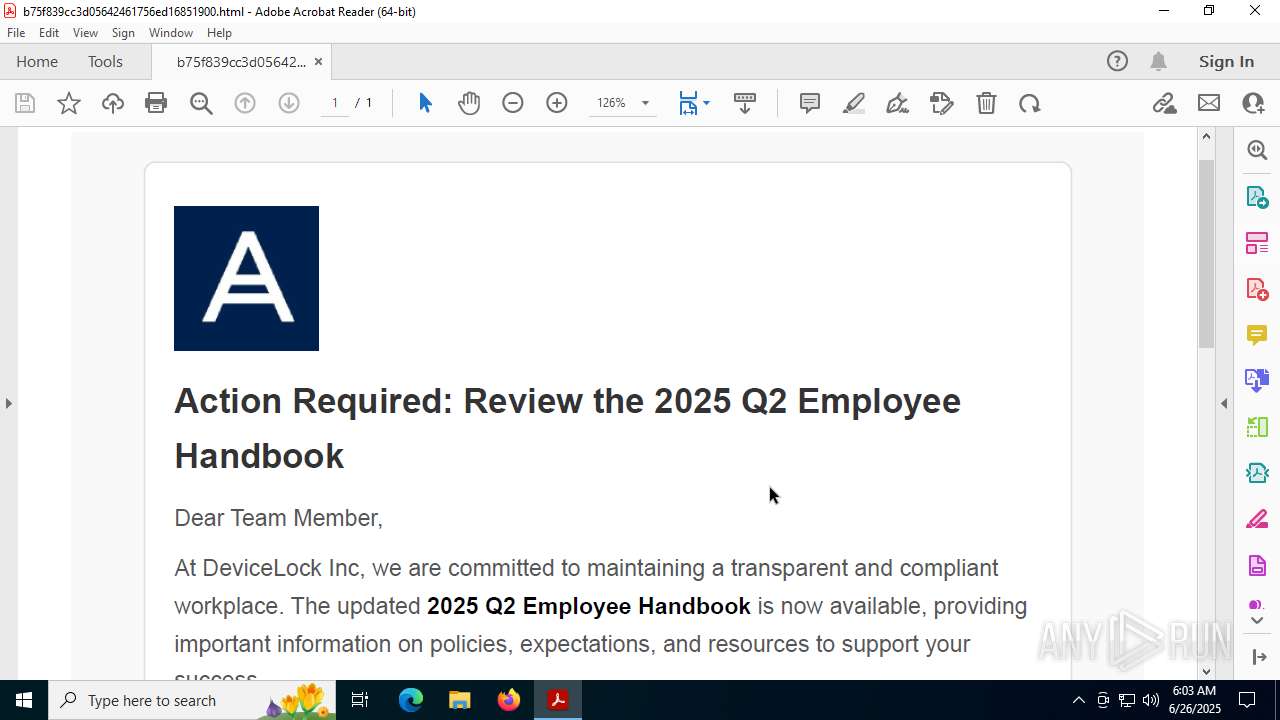Click the taskbar search box
This screenshot has height=720, width=1280.
pos(192,700)
